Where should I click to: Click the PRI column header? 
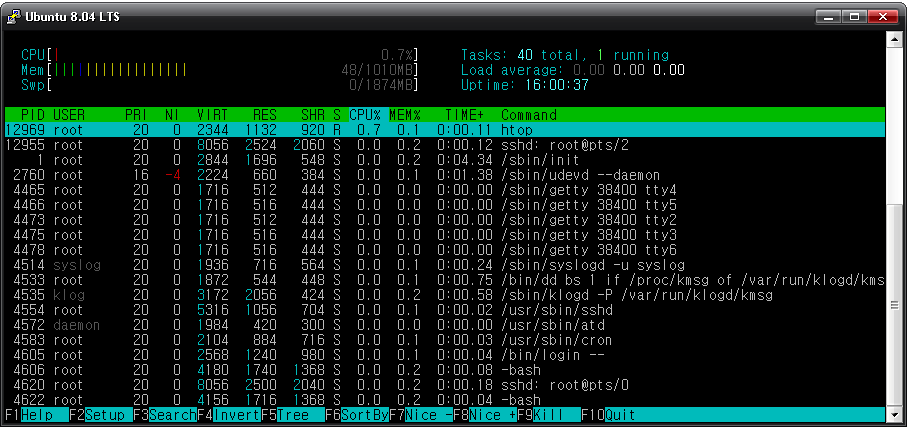pos(137,115)
